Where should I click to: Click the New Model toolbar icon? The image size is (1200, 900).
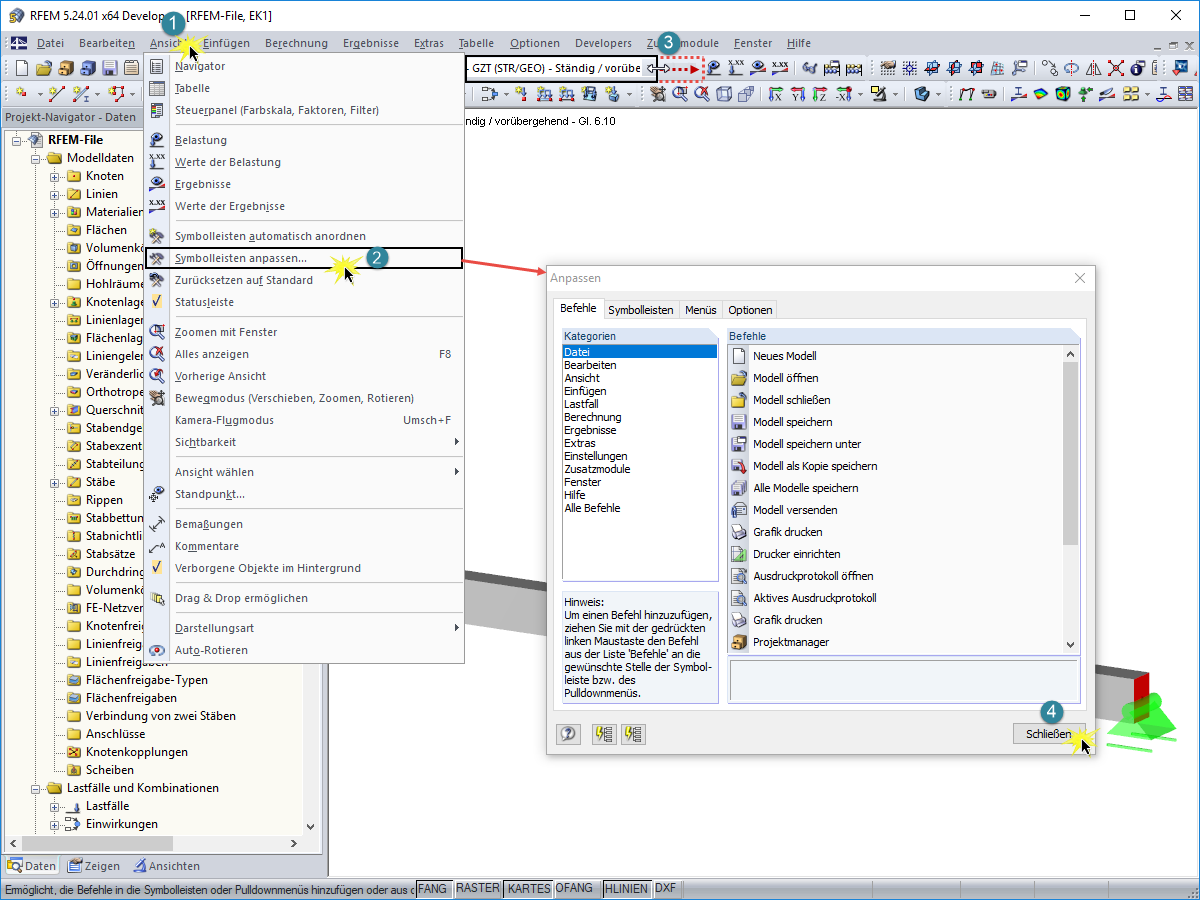21,68
